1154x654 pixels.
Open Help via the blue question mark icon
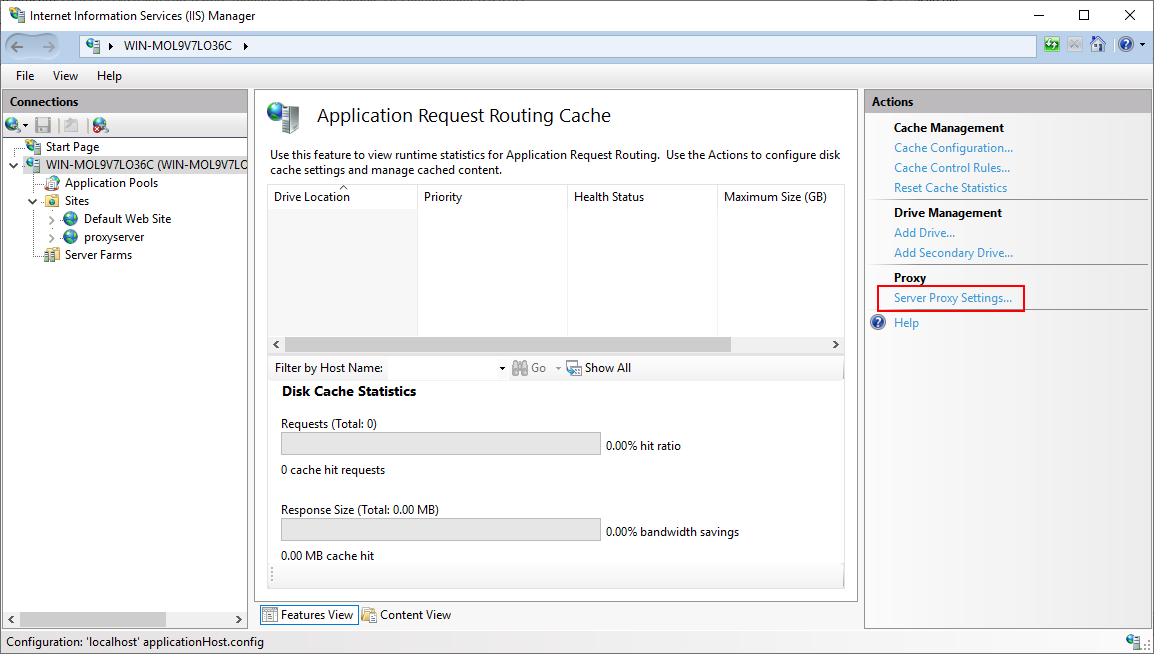coord(1124,44)
